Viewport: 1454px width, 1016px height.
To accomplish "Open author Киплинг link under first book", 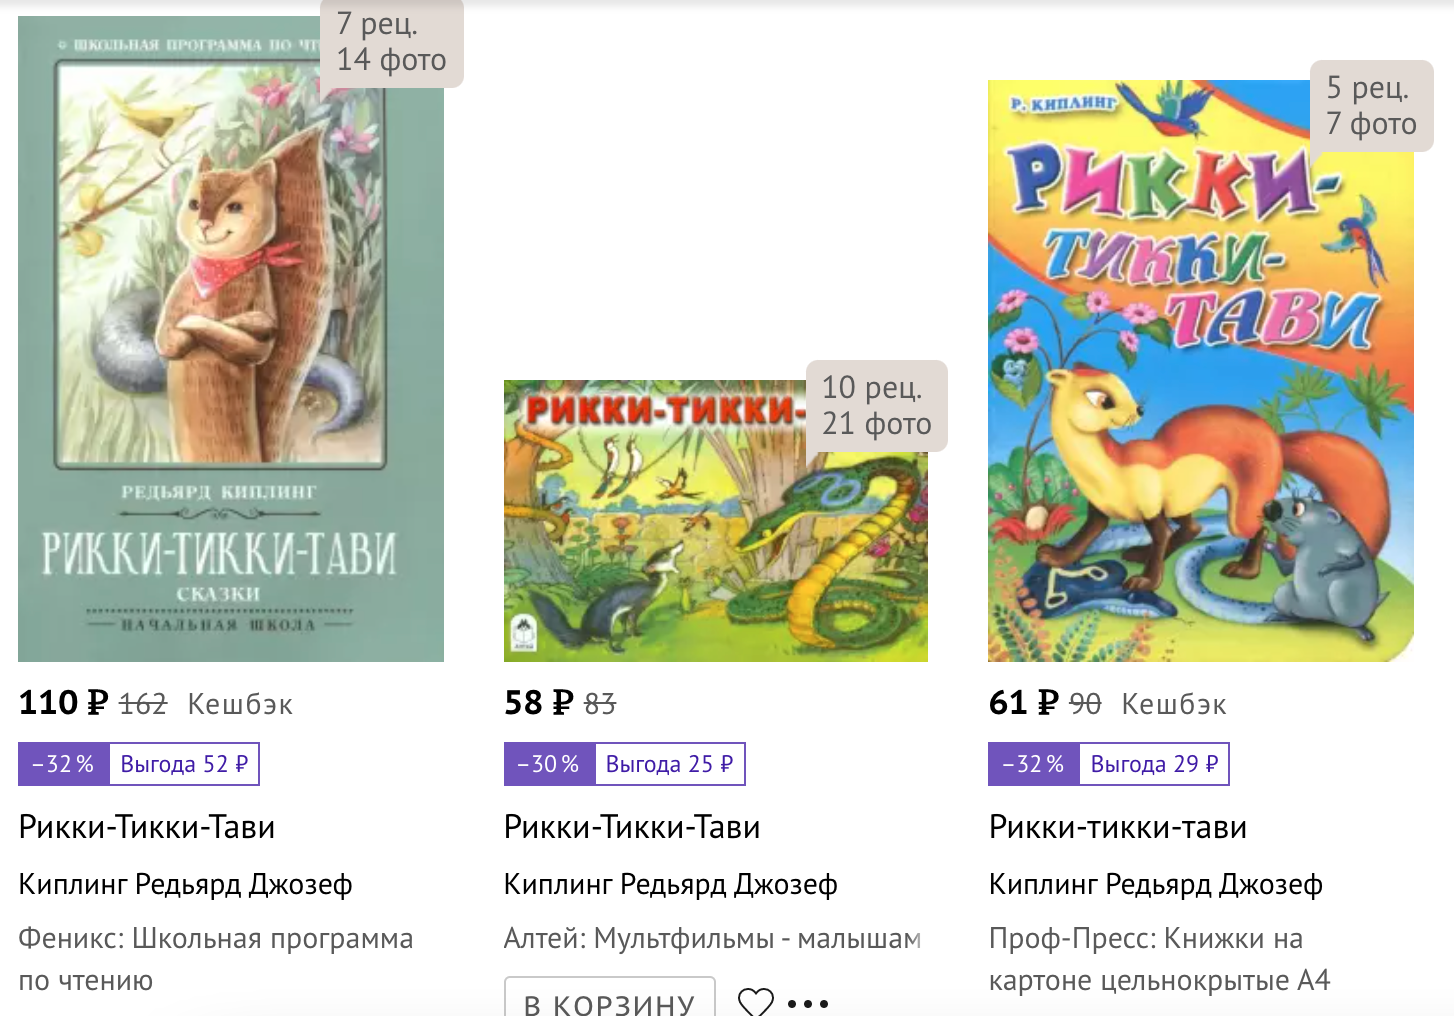I will point(185,884).
